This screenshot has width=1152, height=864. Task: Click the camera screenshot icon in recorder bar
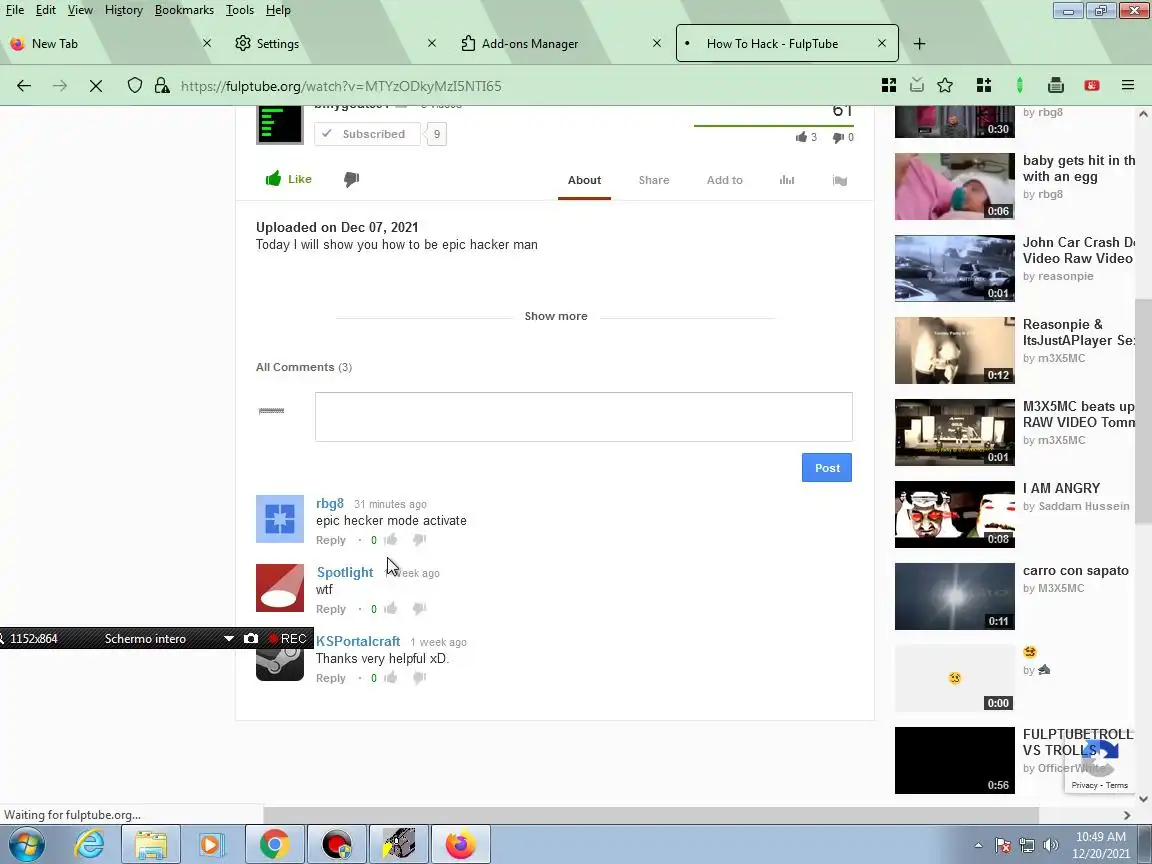[251, 638]
